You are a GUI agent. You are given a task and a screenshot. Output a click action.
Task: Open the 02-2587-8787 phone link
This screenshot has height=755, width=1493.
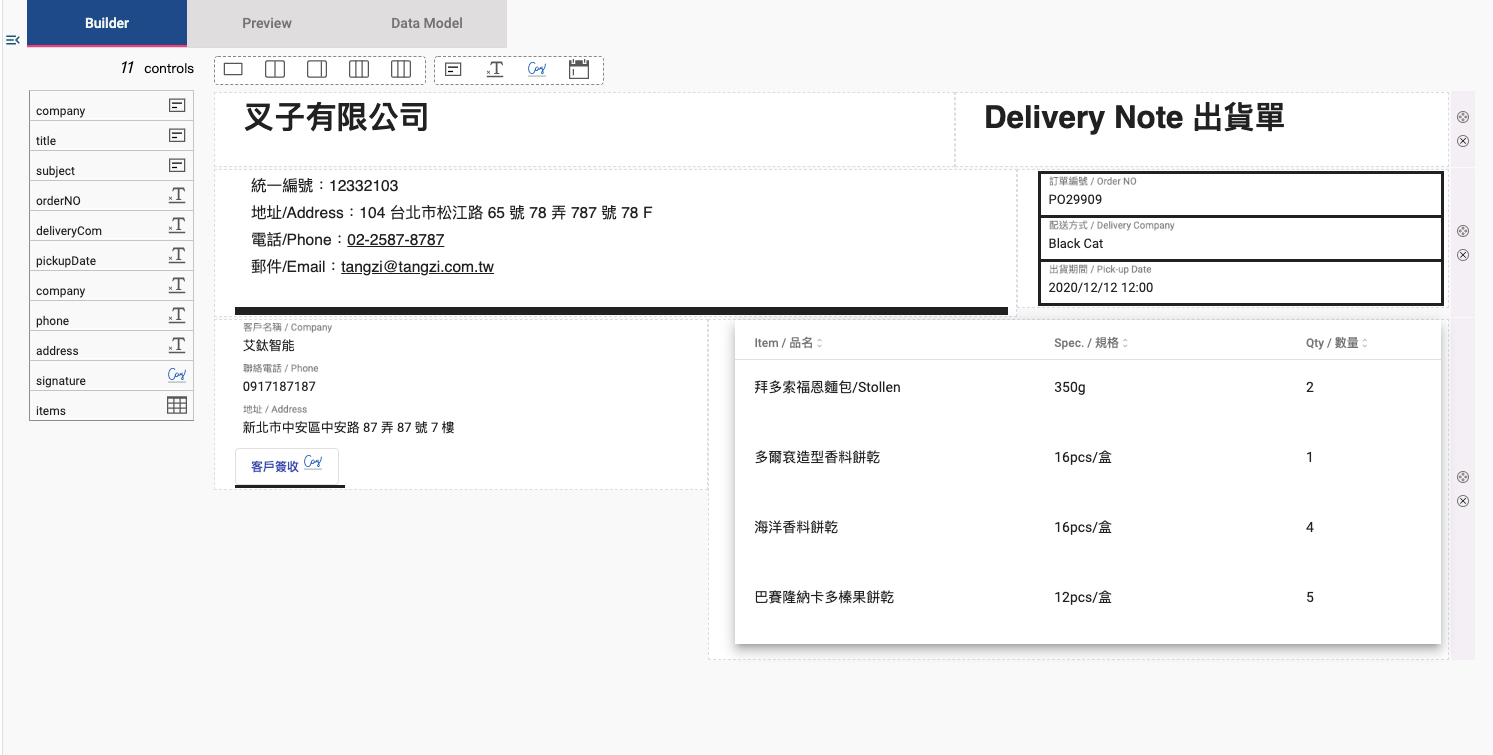396,240
